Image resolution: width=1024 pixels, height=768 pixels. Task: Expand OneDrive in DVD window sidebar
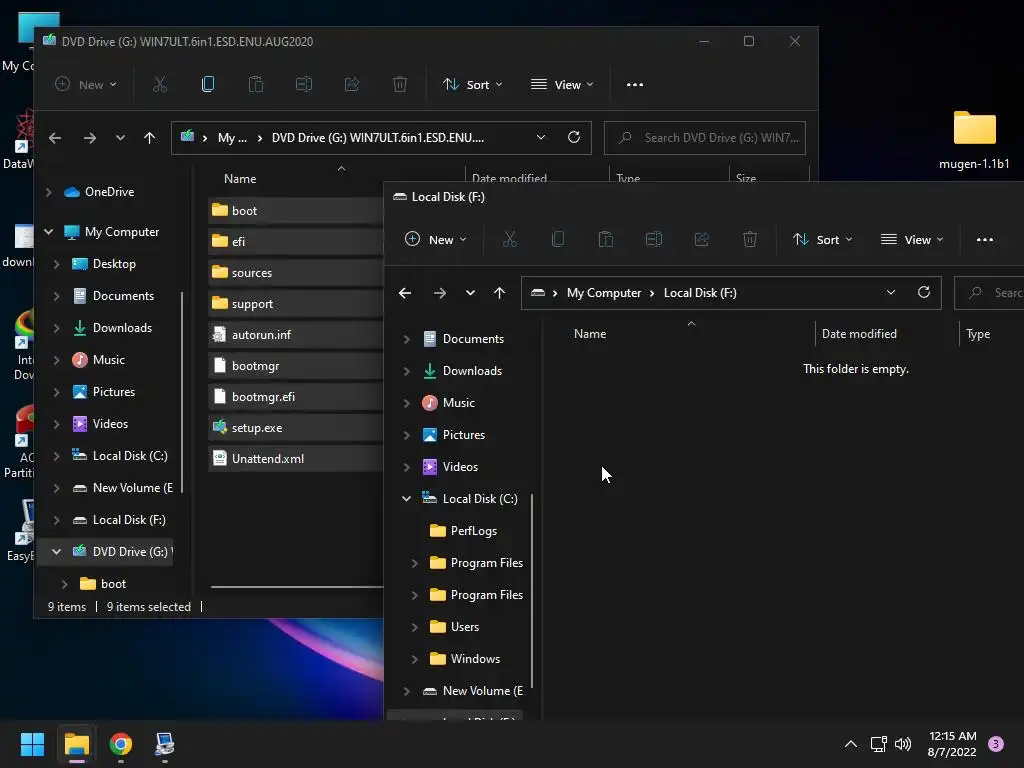point(48,192)
